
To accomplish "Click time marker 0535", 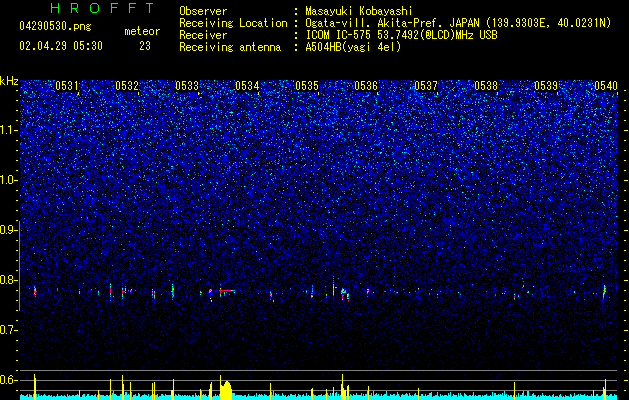I will [x=307, y=85].
